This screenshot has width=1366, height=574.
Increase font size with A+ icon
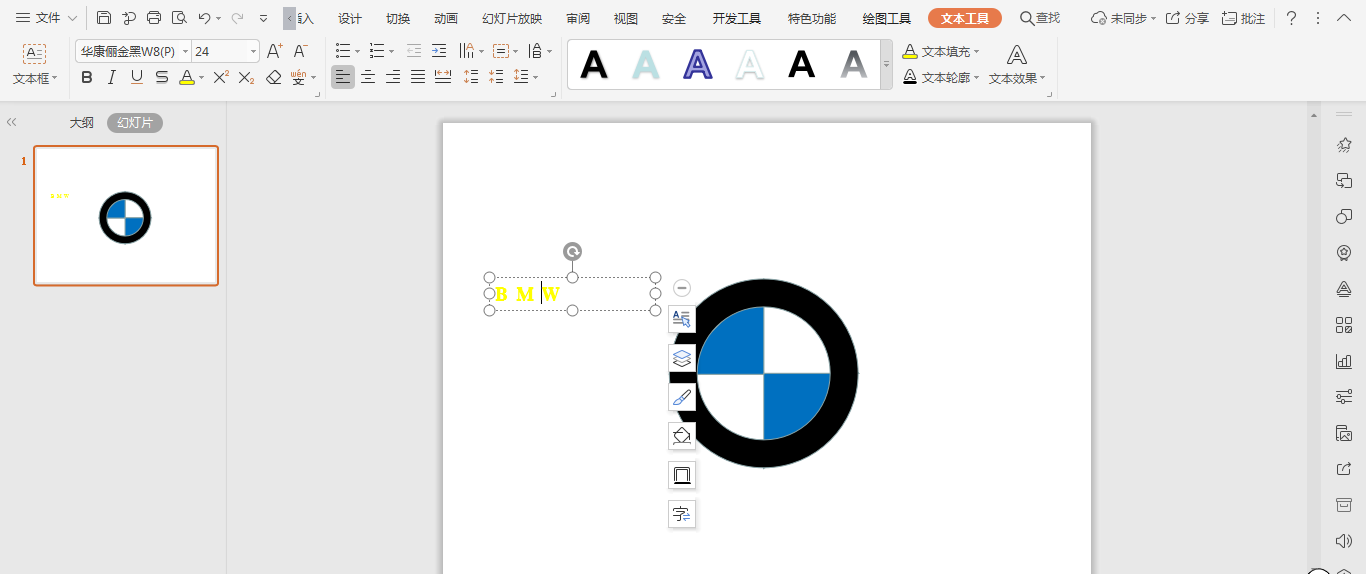(275, 51)
